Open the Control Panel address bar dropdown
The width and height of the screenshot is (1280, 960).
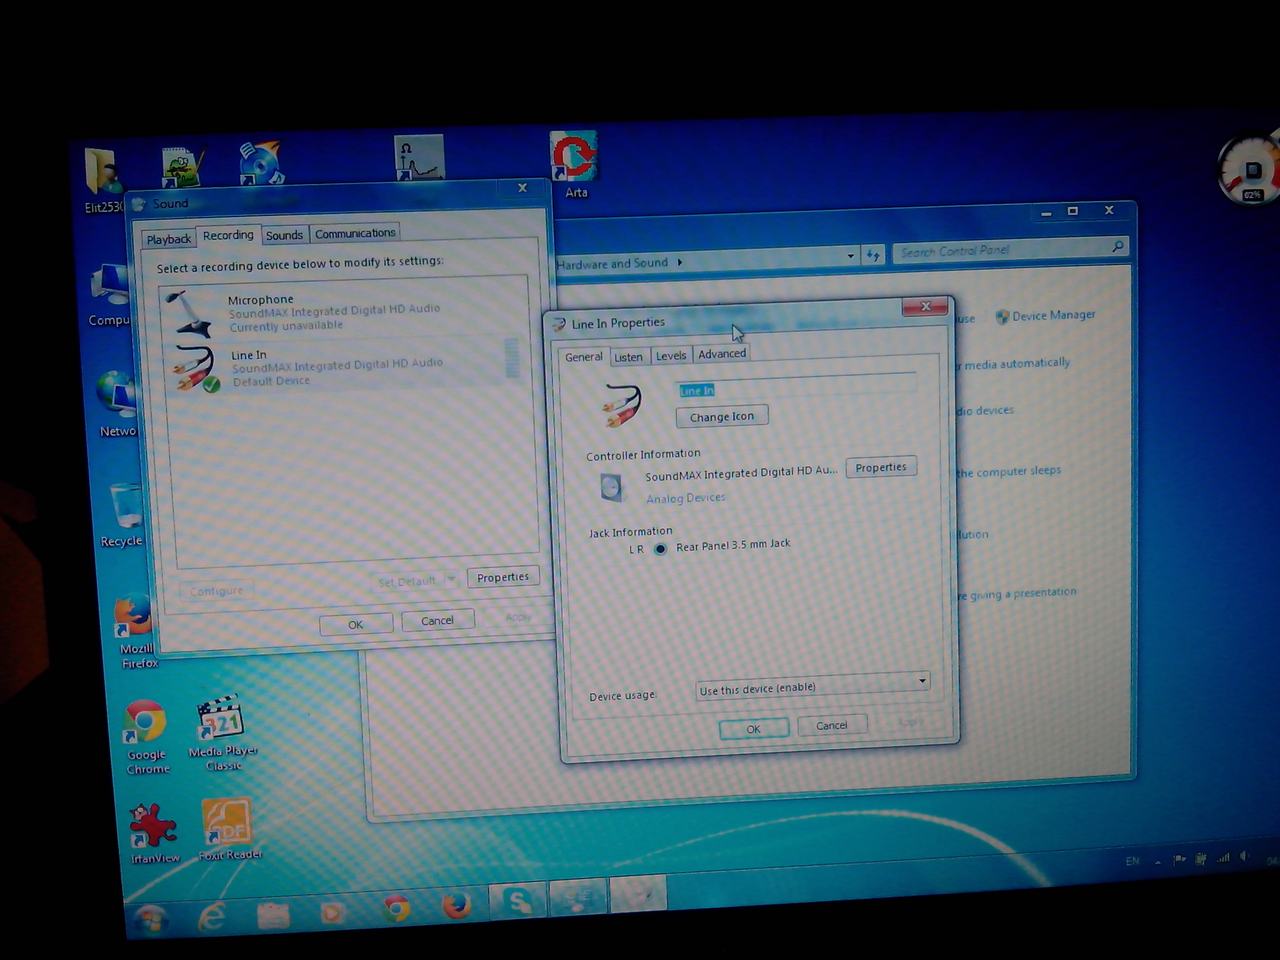point(851,255)
